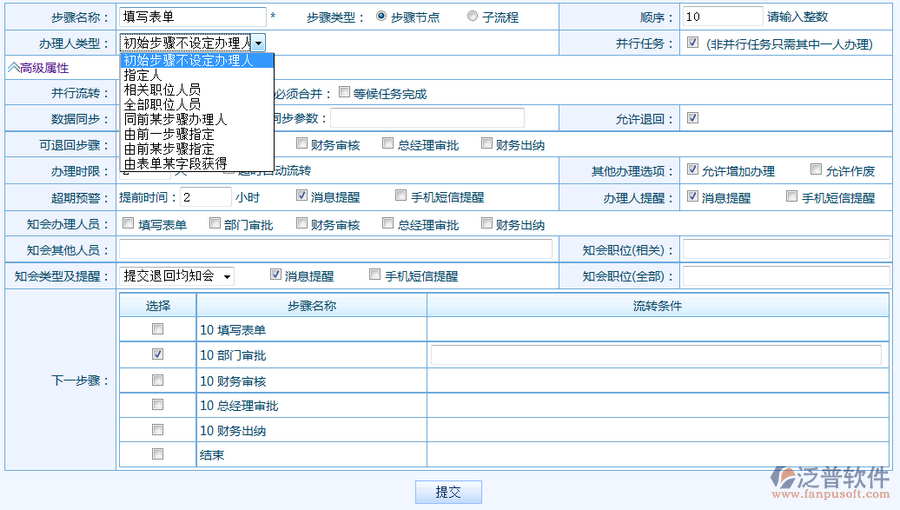This screenshot has width=900, height=510.
Task: Check 等候任务完成 checkbox
Action: [x=345, y=93]
